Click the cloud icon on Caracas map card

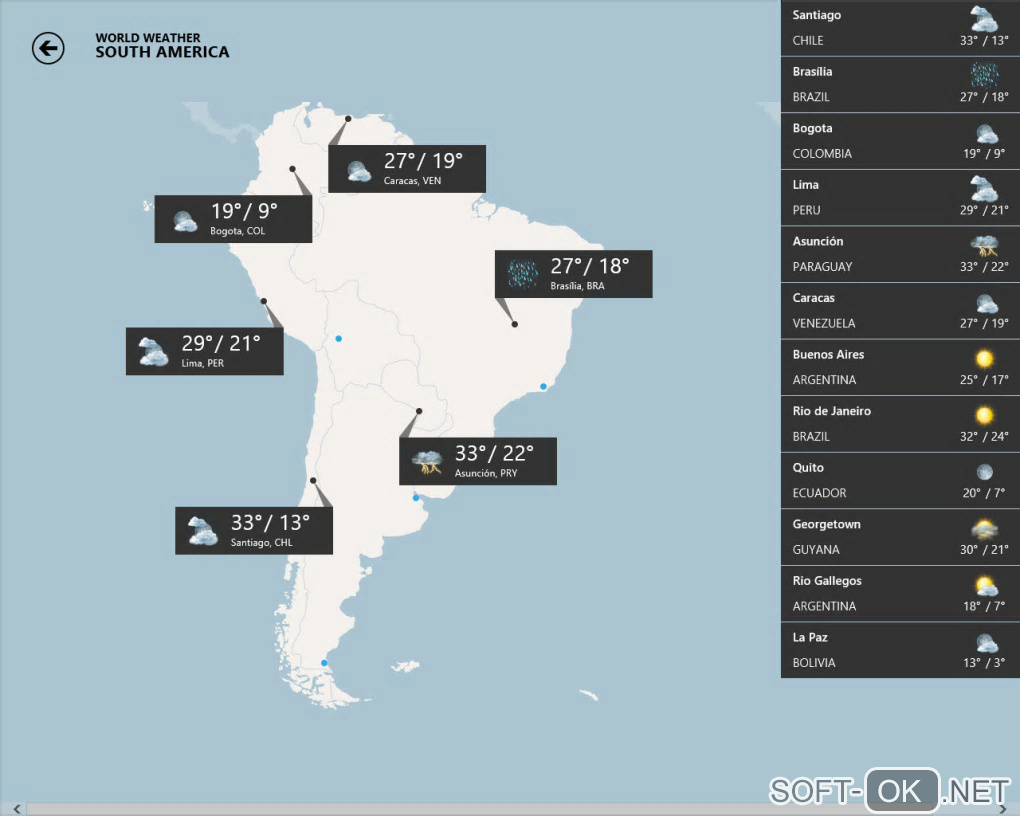[x=358, y=170]
